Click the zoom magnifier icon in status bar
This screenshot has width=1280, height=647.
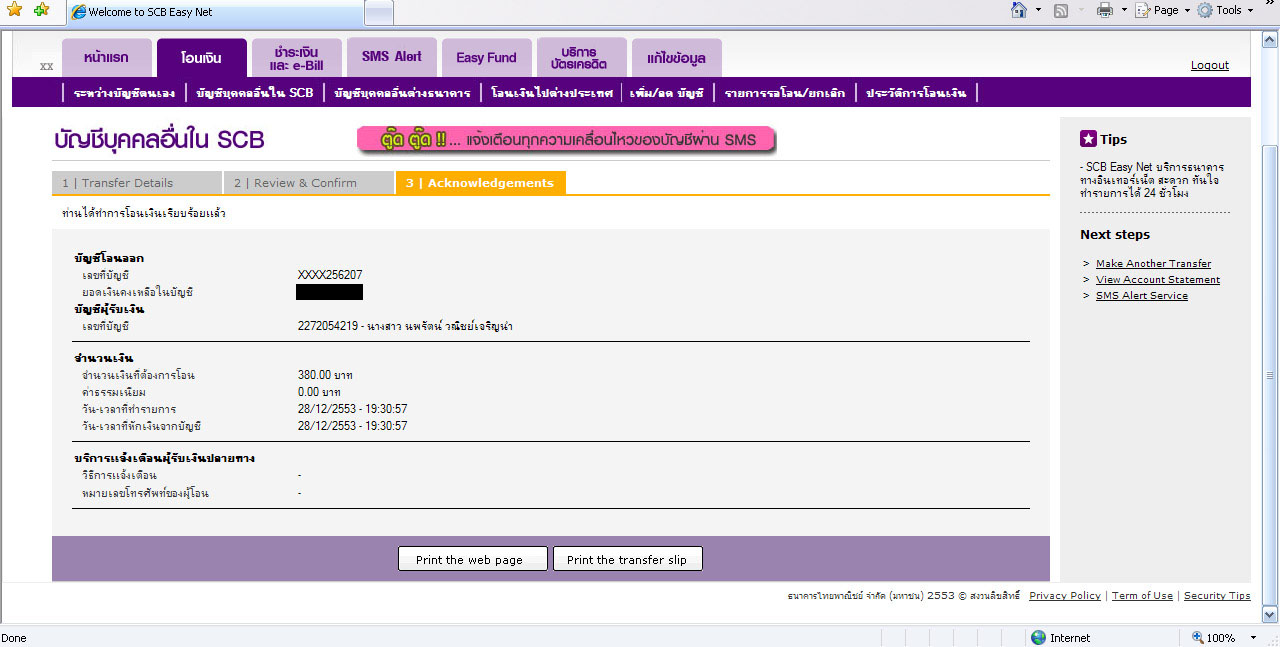(x=1198, y=637)
